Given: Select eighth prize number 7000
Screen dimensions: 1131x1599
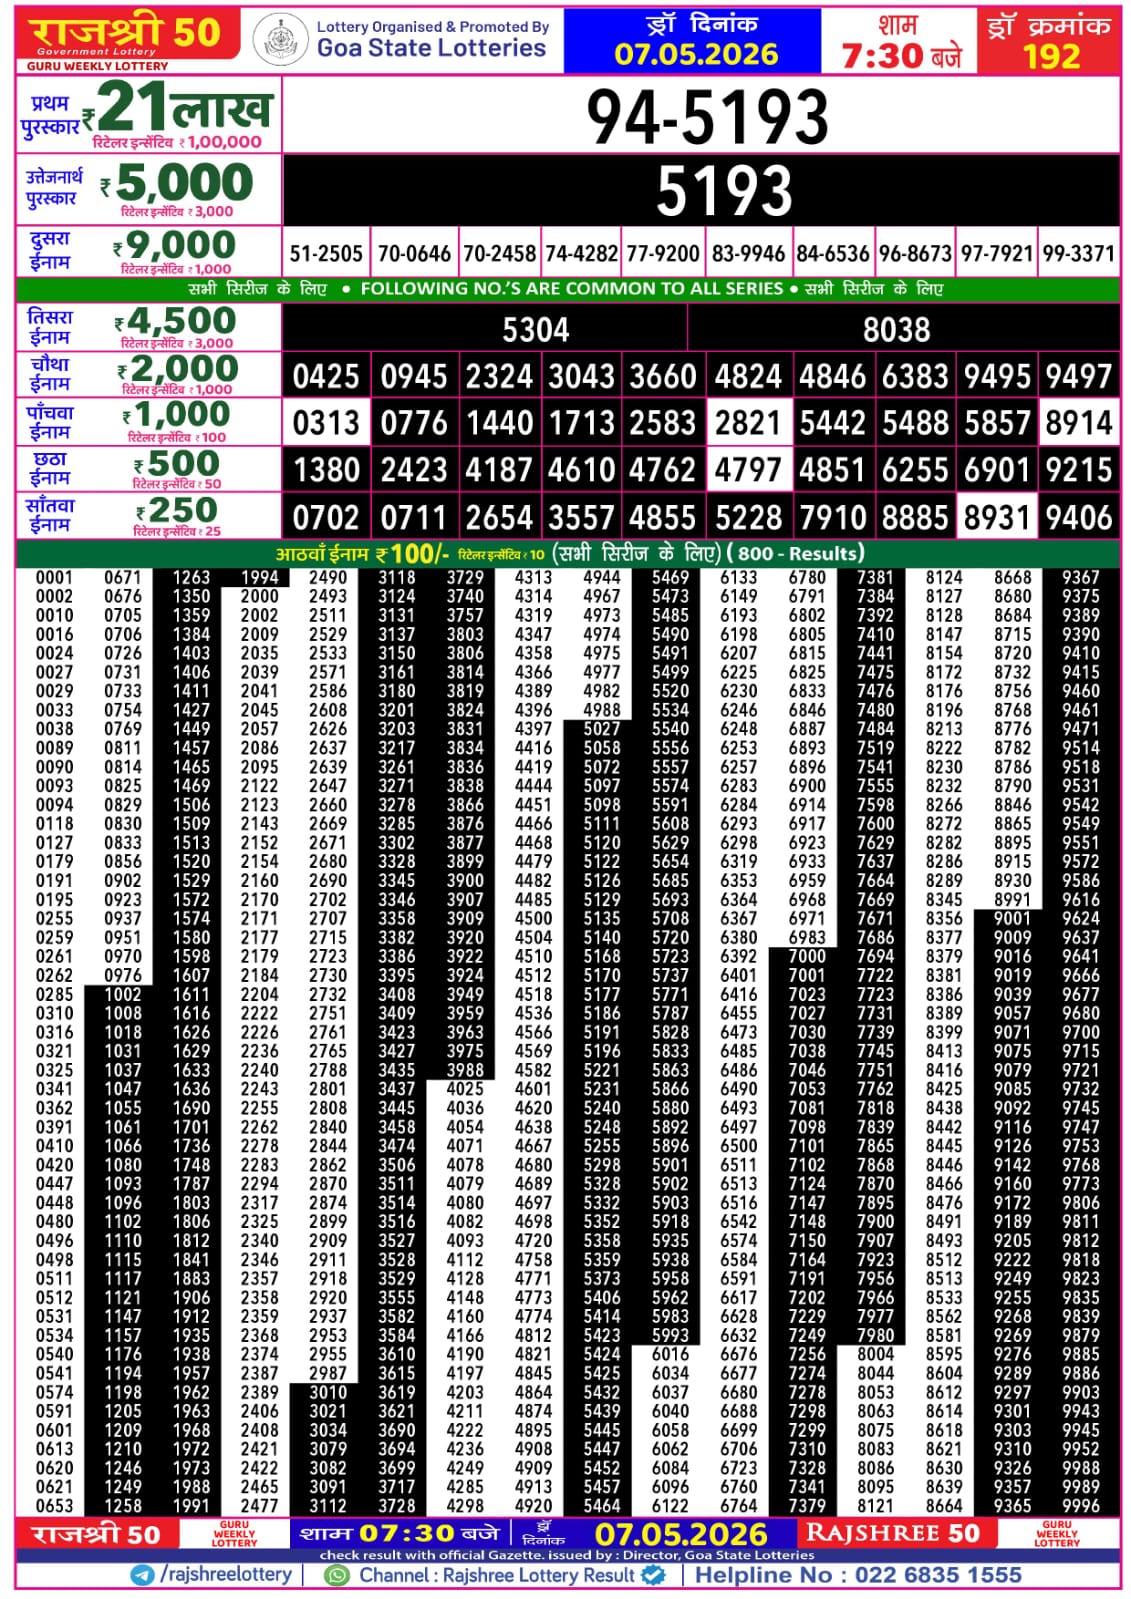Looking at the screenshot, I should 807,956.
